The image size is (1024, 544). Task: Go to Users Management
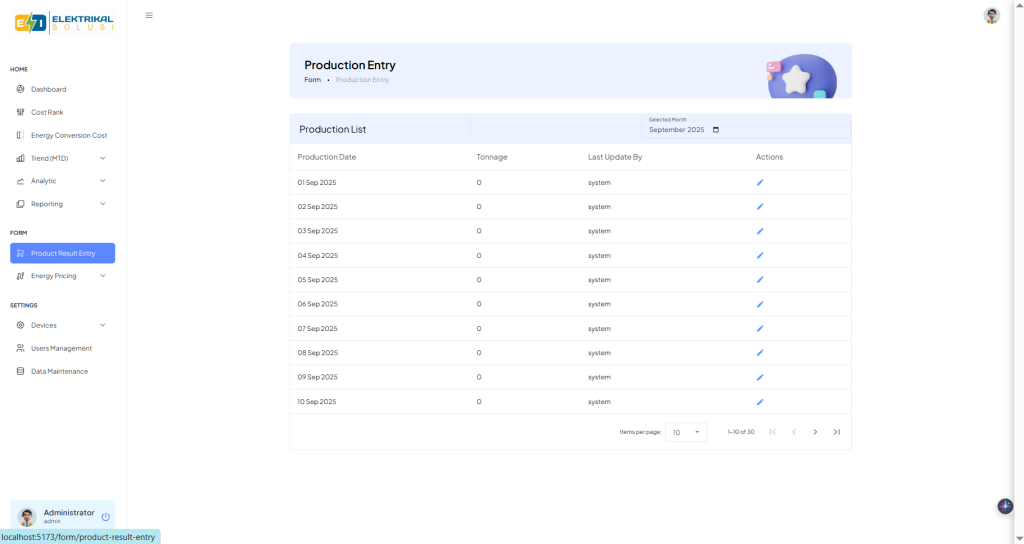61,348
